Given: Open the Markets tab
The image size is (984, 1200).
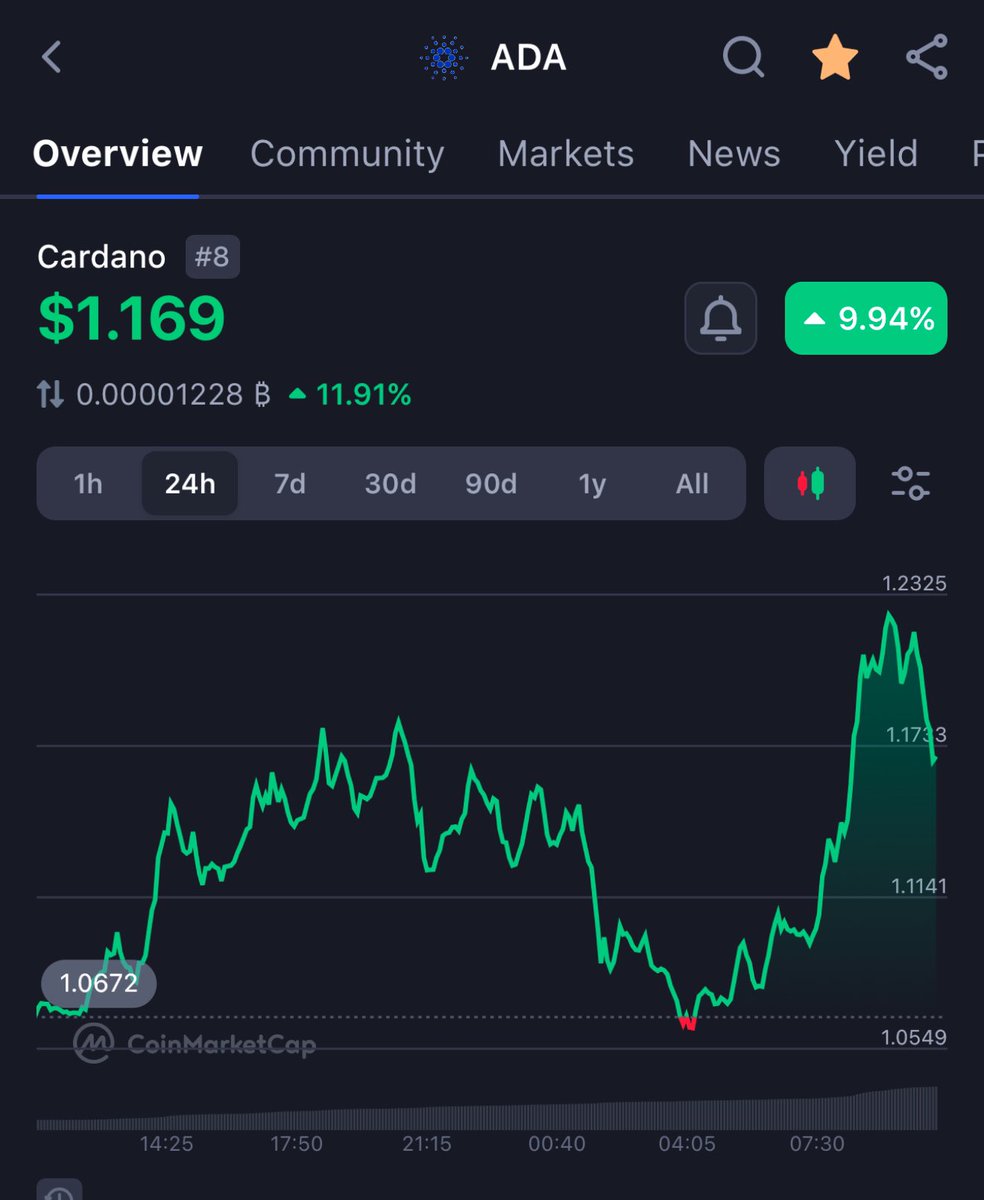Looking at the screenshot, I should (x=566, y=153).
